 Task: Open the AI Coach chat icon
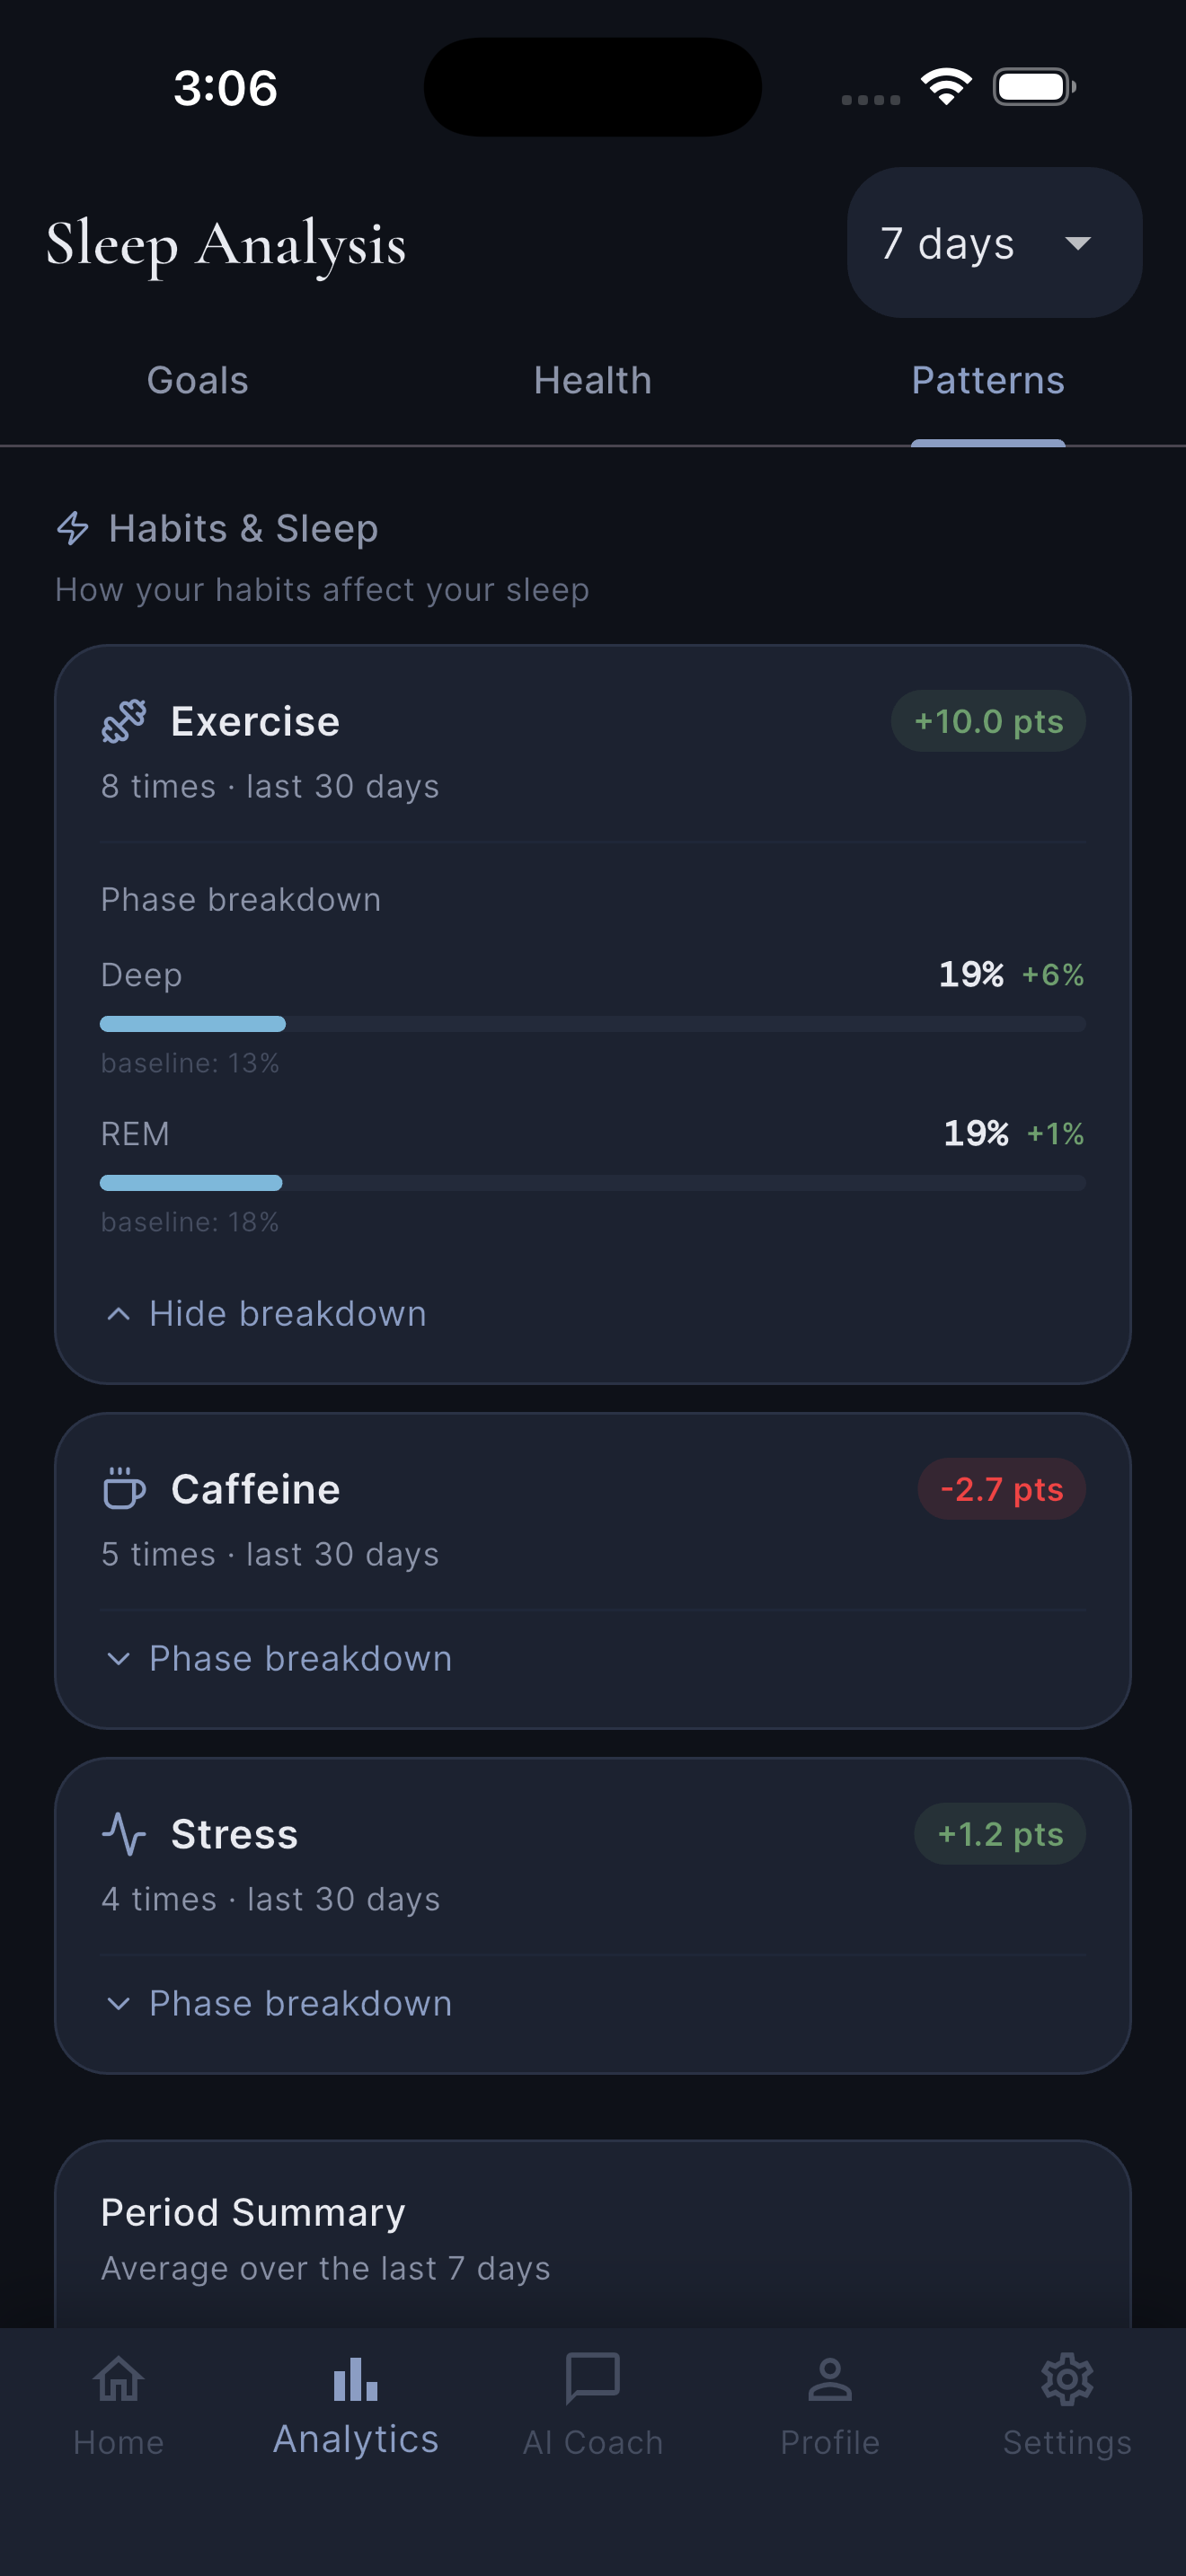[x=593, y=2378]
